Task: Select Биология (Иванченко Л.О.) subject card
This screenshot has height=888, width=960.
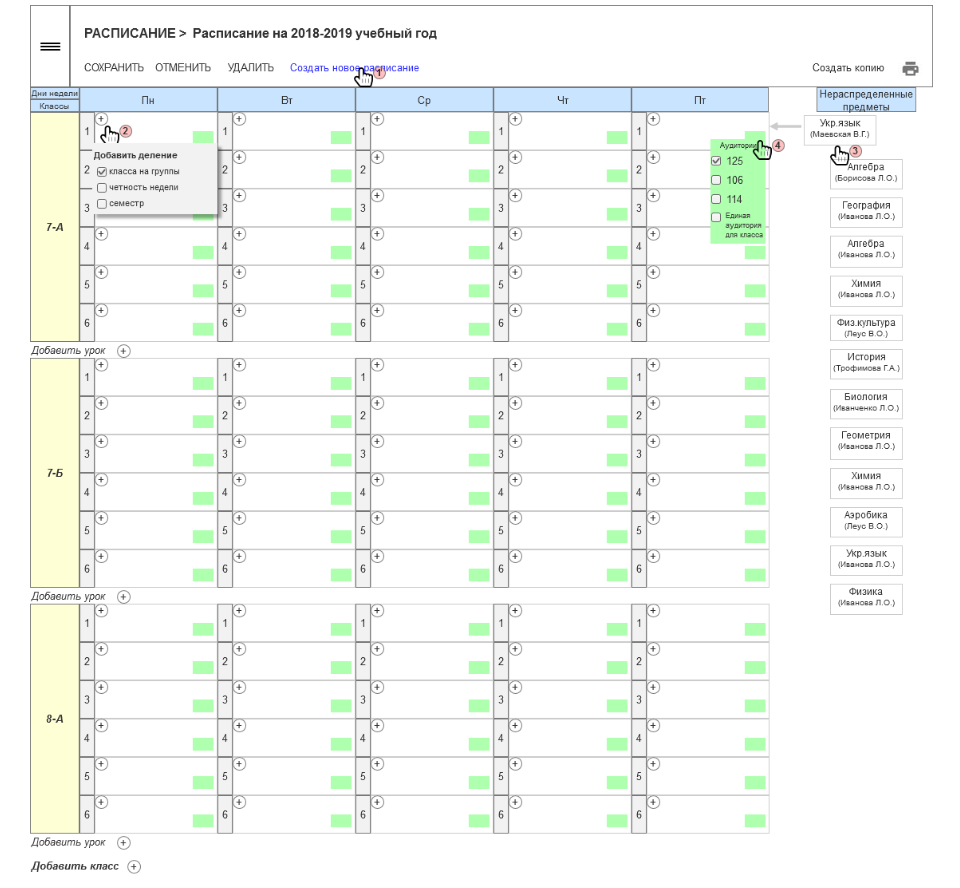Action: [866, 403]
